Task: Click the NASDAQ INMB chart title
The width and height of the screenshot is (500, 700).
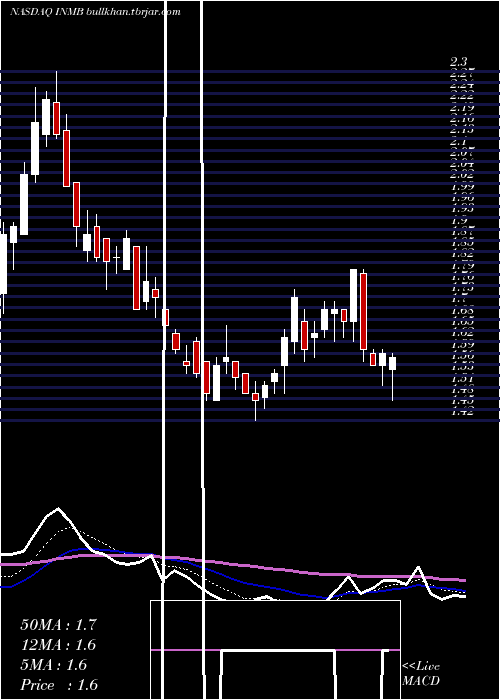Action: pos(95,12)
